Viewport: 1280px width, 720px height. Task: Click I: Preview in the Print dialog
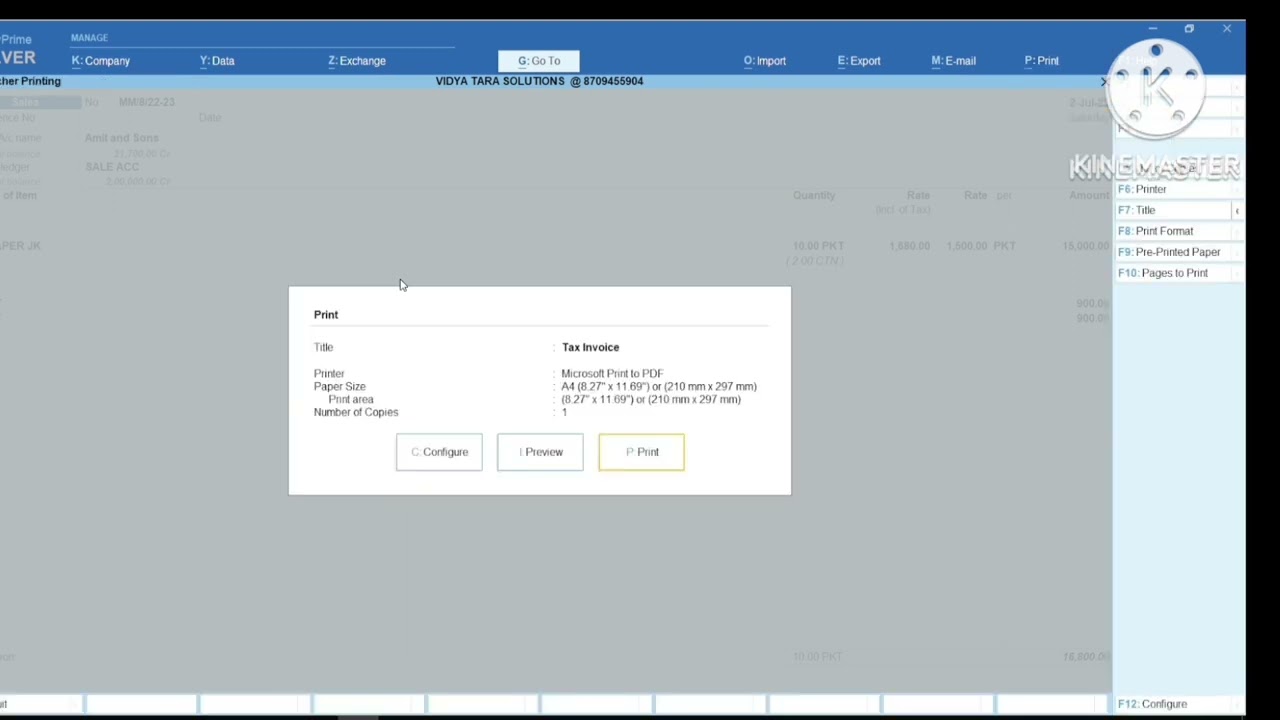pyautogui.click(x=540, y=452)
